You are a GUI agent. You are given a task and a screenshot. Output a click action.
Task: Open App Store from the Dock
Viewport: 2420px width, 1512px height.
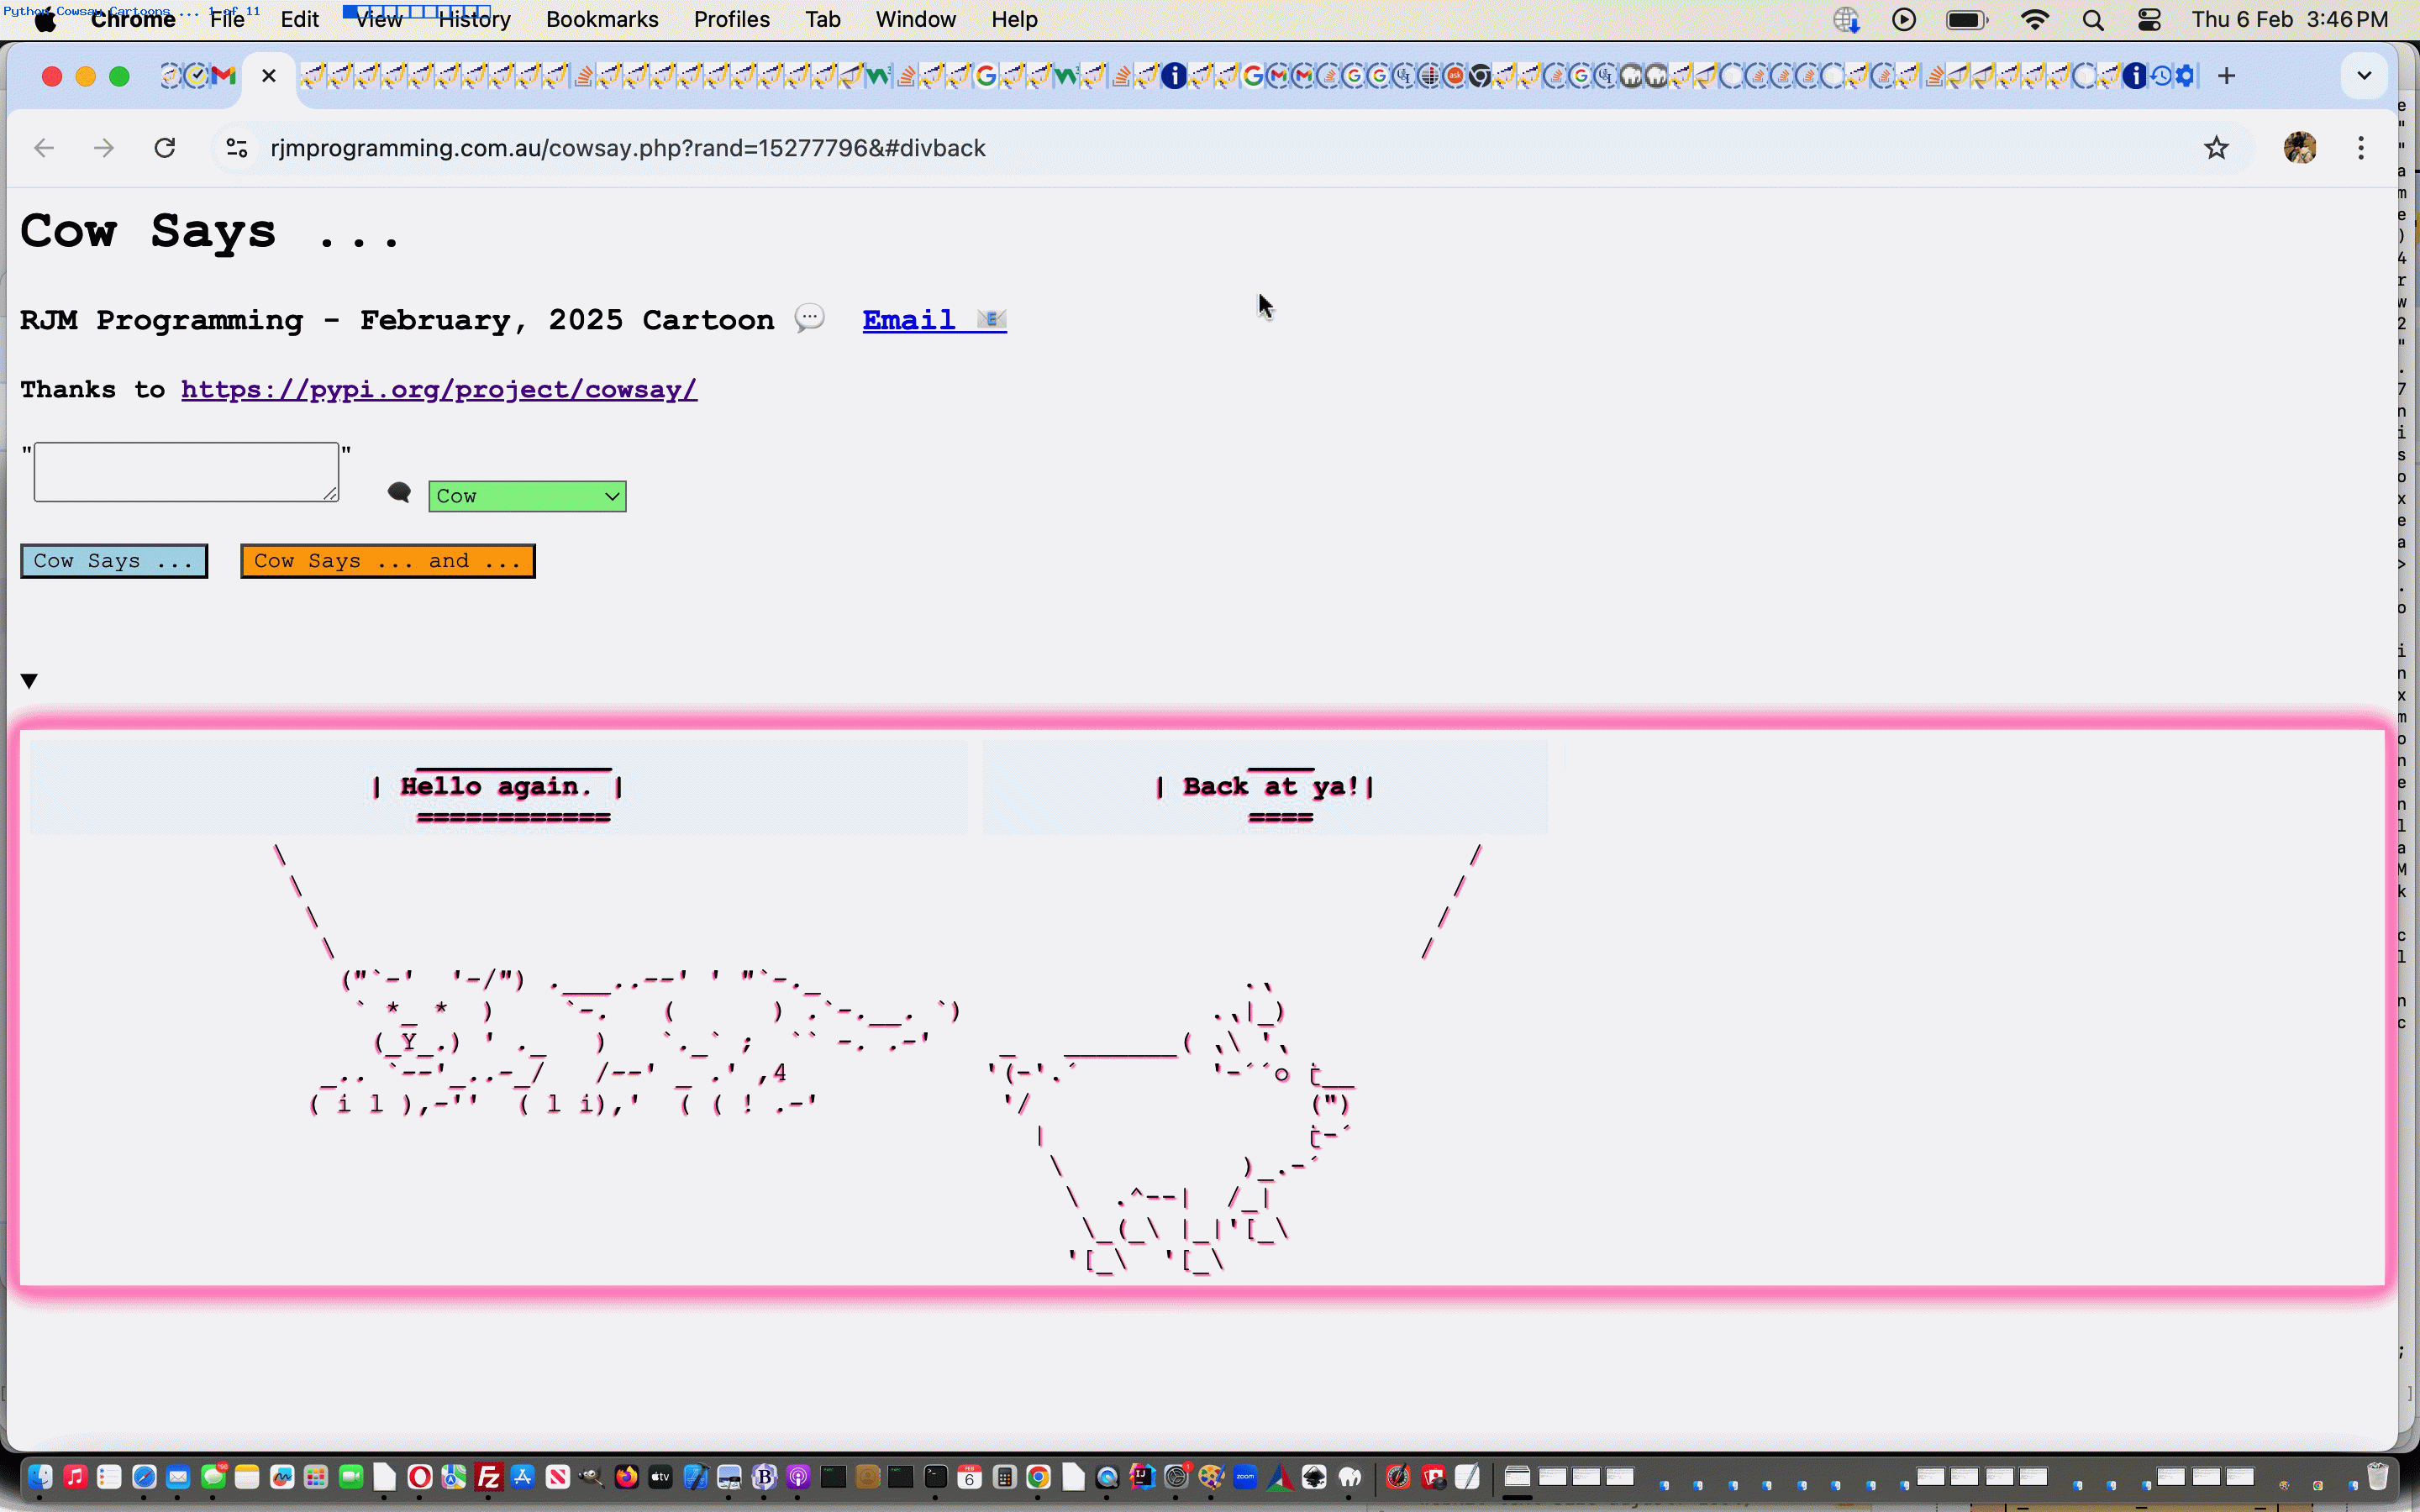click(522, 1477)
